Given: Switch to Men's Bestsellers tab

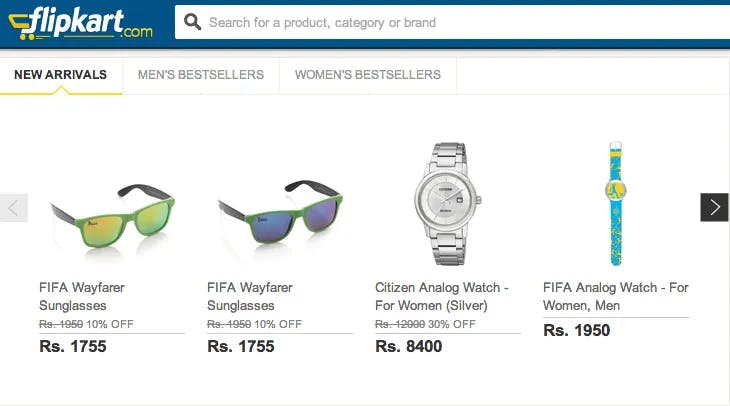Looking at the screenshot, I should [x=201, y=74].
